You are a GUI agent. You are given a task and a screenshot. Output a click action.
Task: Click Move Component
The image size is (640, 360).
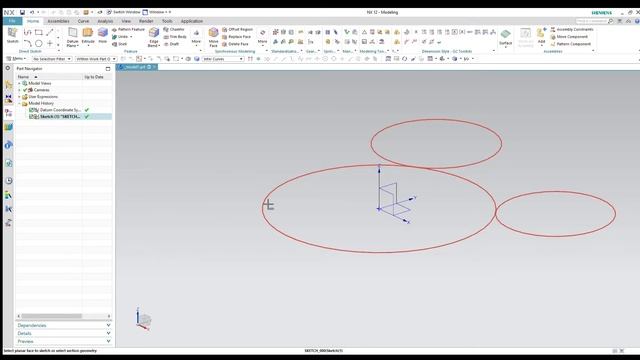[x=569, y=37]
